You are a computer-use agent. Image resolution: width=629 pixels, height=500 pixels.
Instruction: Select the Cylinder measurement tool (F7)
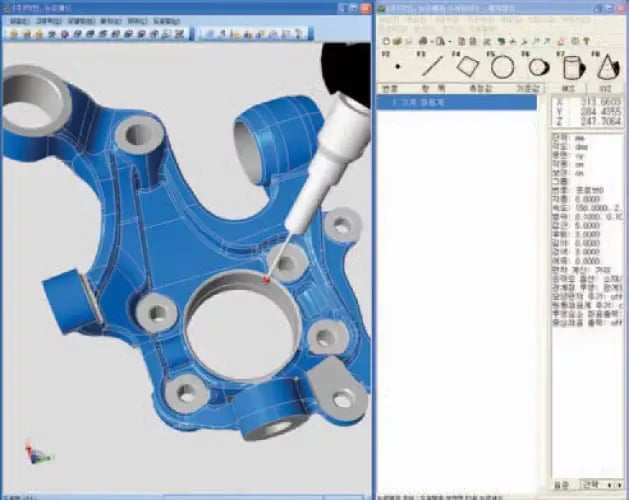click(x=571, y=67)
